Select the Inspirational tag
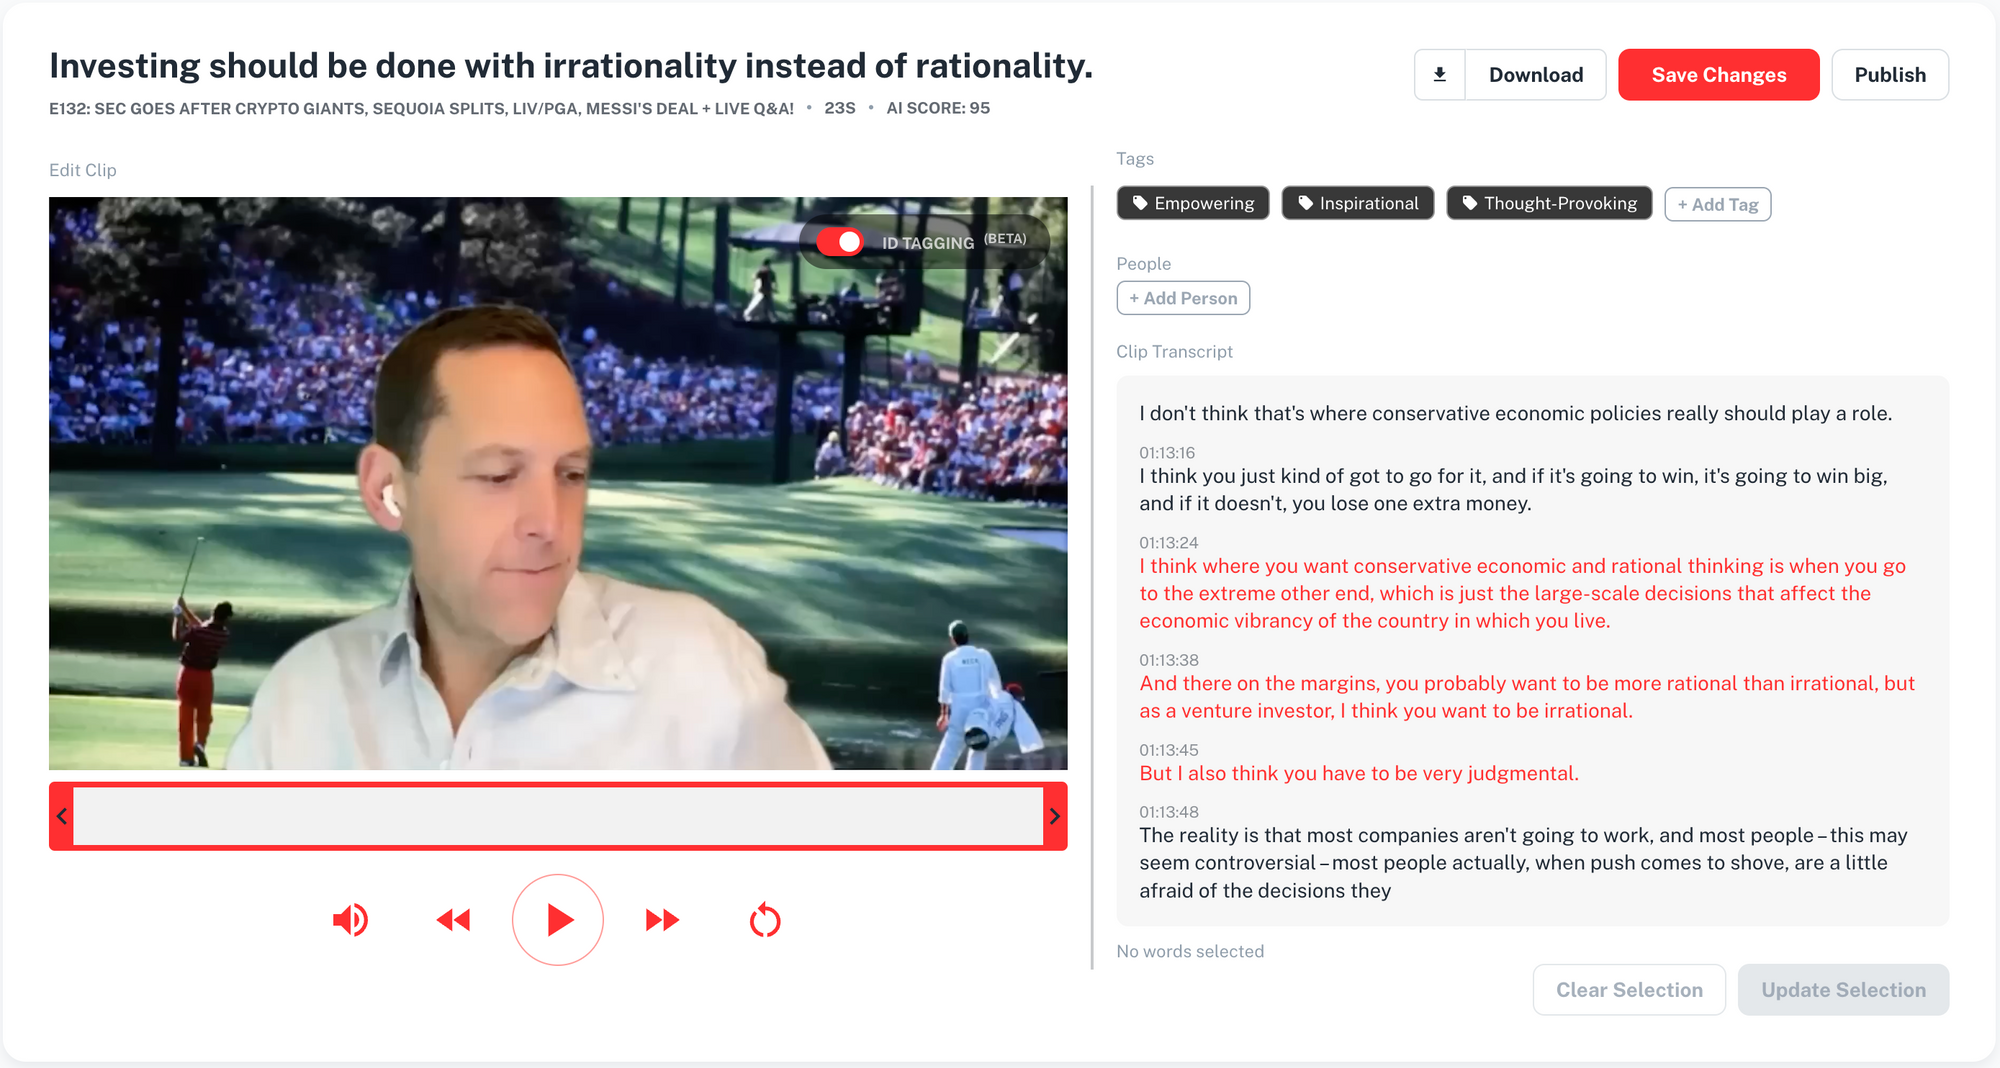Screen dimensions: 2000x1068 pos(1358,203)
